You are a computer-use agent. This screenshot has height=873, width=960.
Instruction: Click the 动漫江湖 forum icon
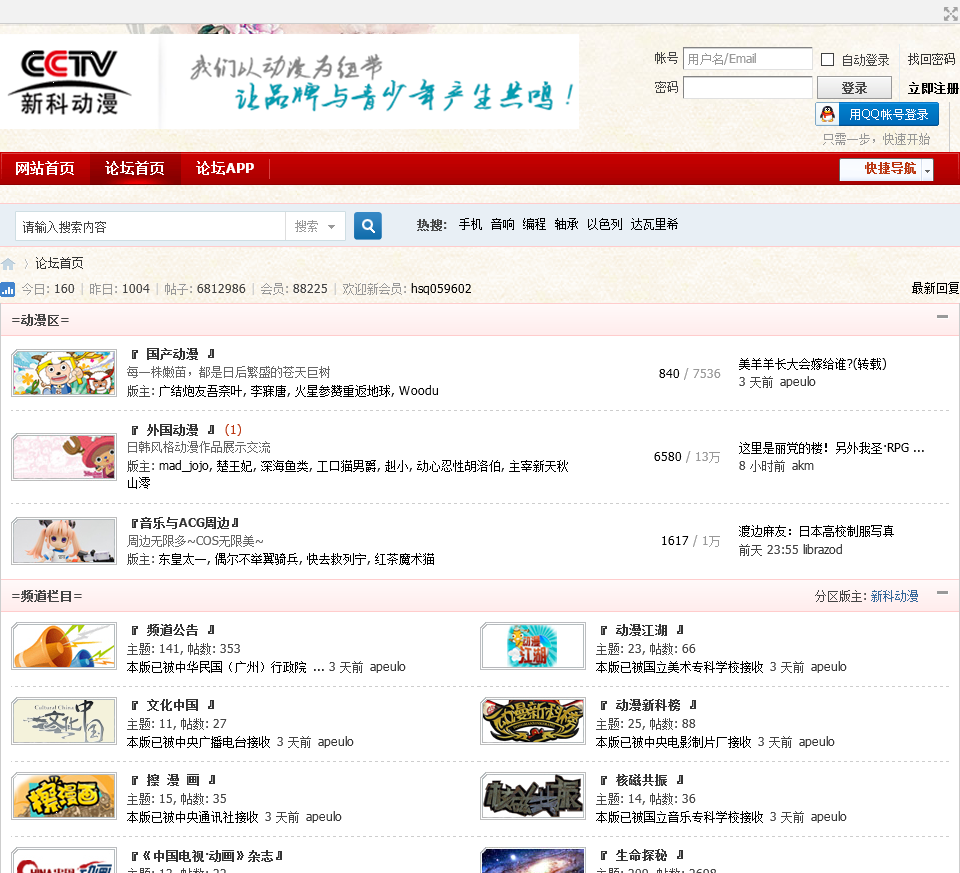(533, 646)
